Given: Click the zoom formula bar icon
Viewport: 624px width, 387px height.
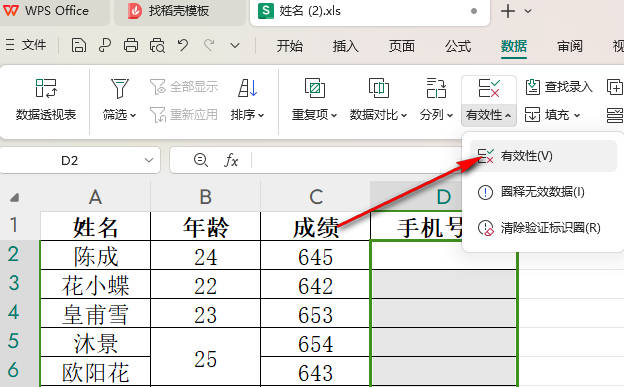Looking at the screenshot, I should (200, 160).
